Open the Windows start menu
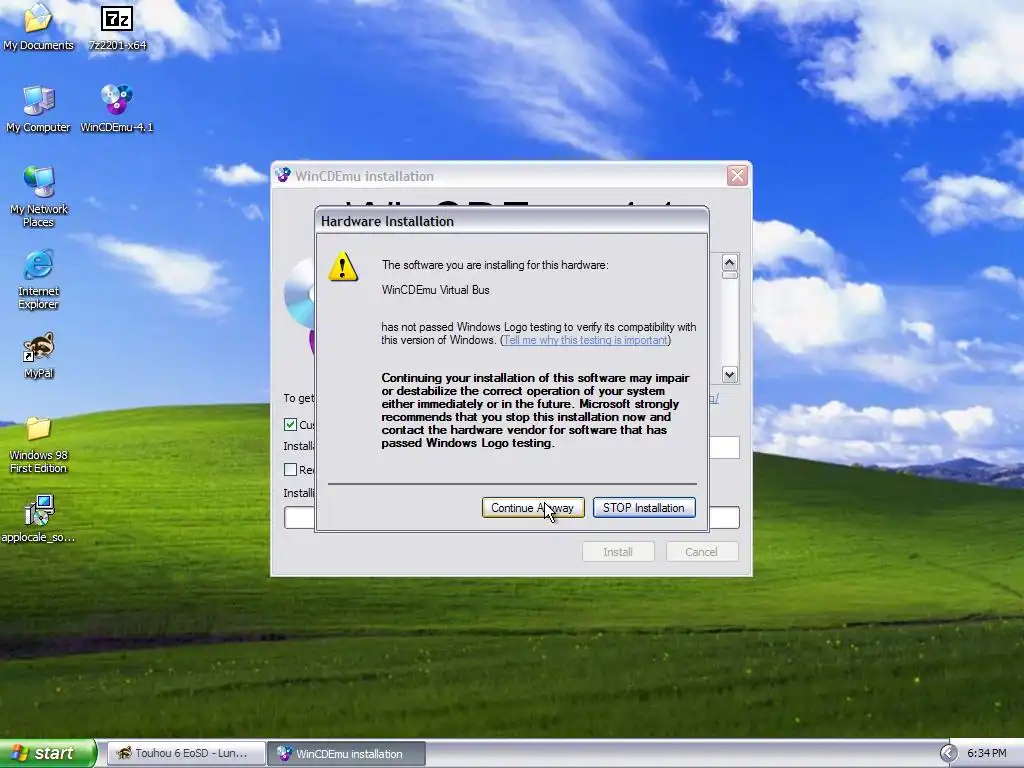Viewport: 1024px width, 768px height. (48, 753)
